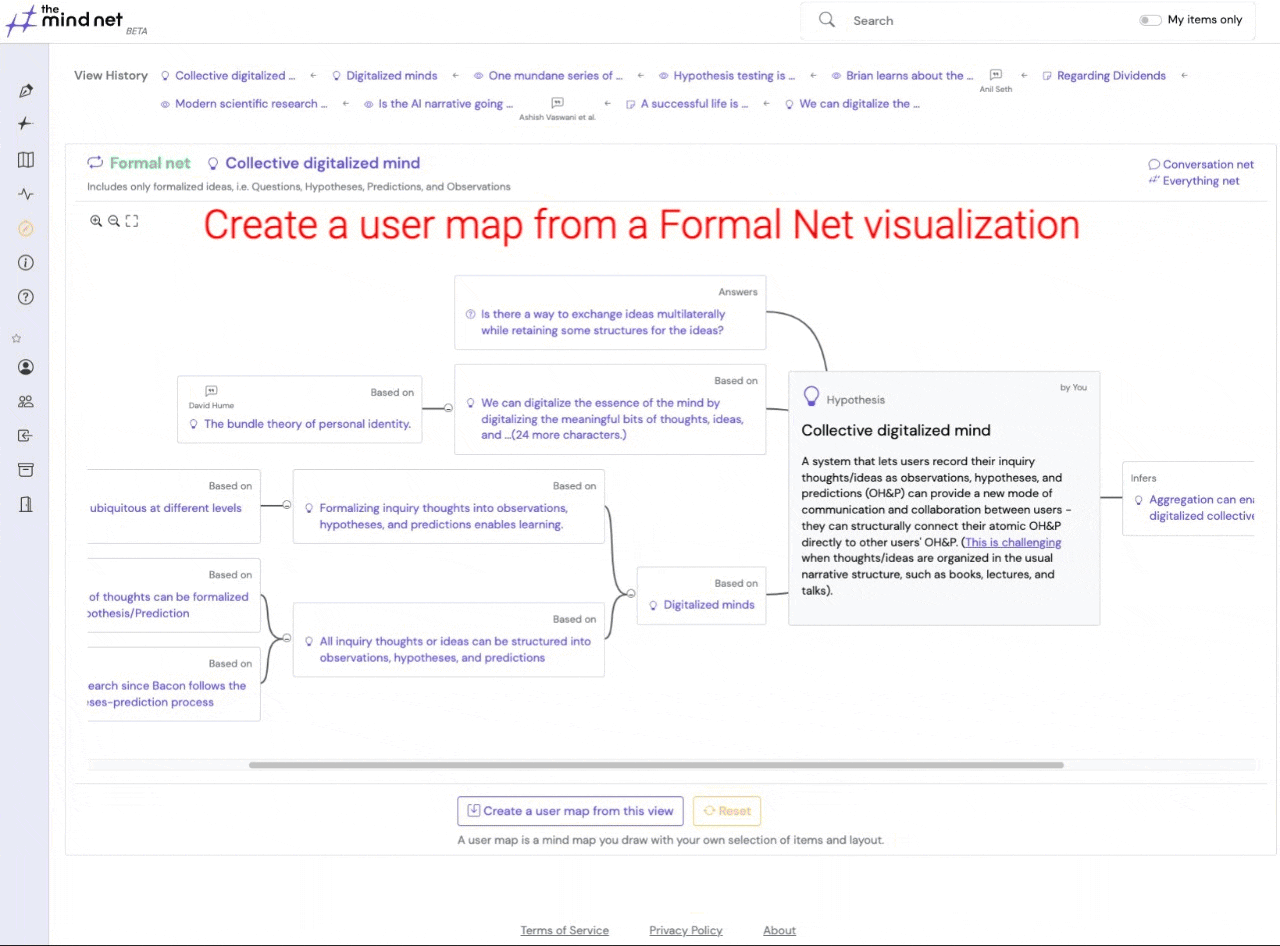Switch to Conversation net view
Viewport: 1280px width, 946px height.
tap(1201, 164)
